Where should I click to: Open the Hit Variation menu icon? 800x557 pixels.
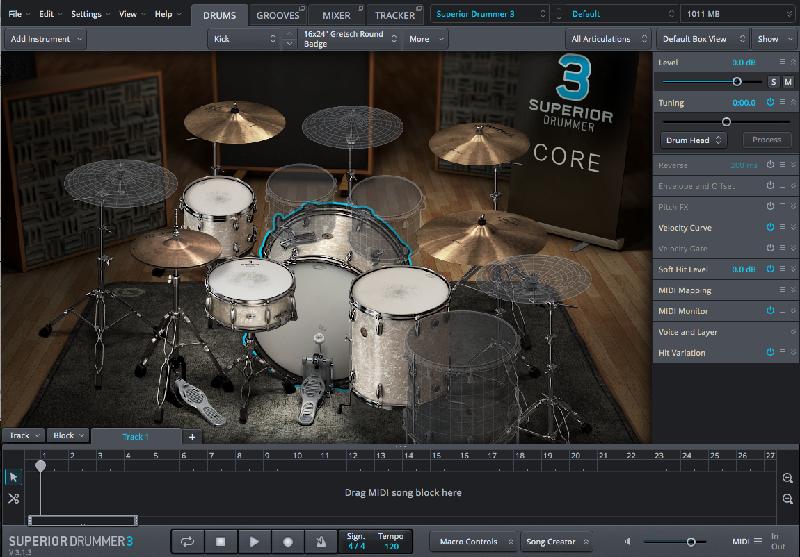coord(782,352)
